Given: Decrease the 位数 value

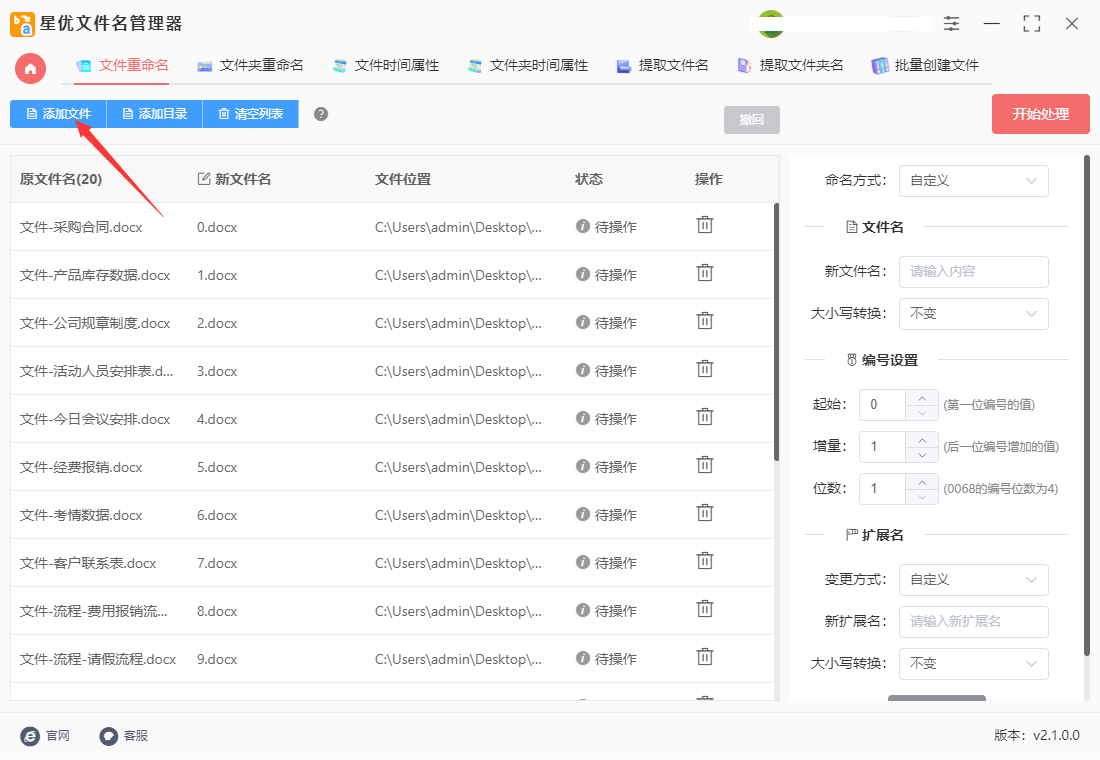Looking at the screenshot, I should [922, 497].
